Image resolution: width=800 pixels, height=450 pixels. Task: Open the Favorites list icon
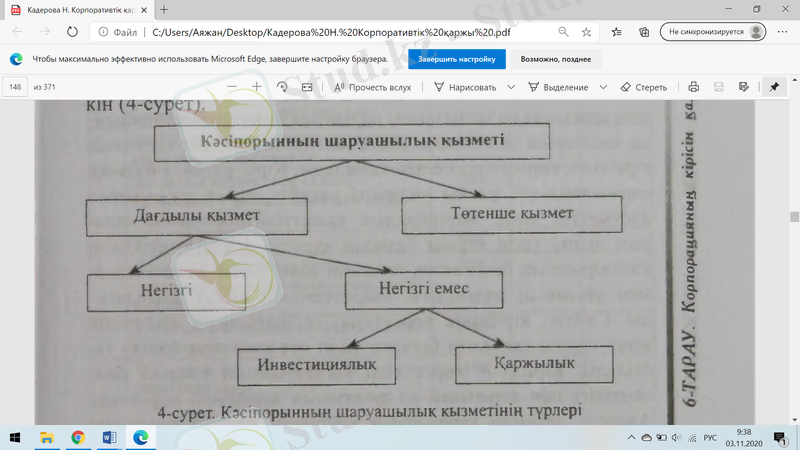coord(616,32)
